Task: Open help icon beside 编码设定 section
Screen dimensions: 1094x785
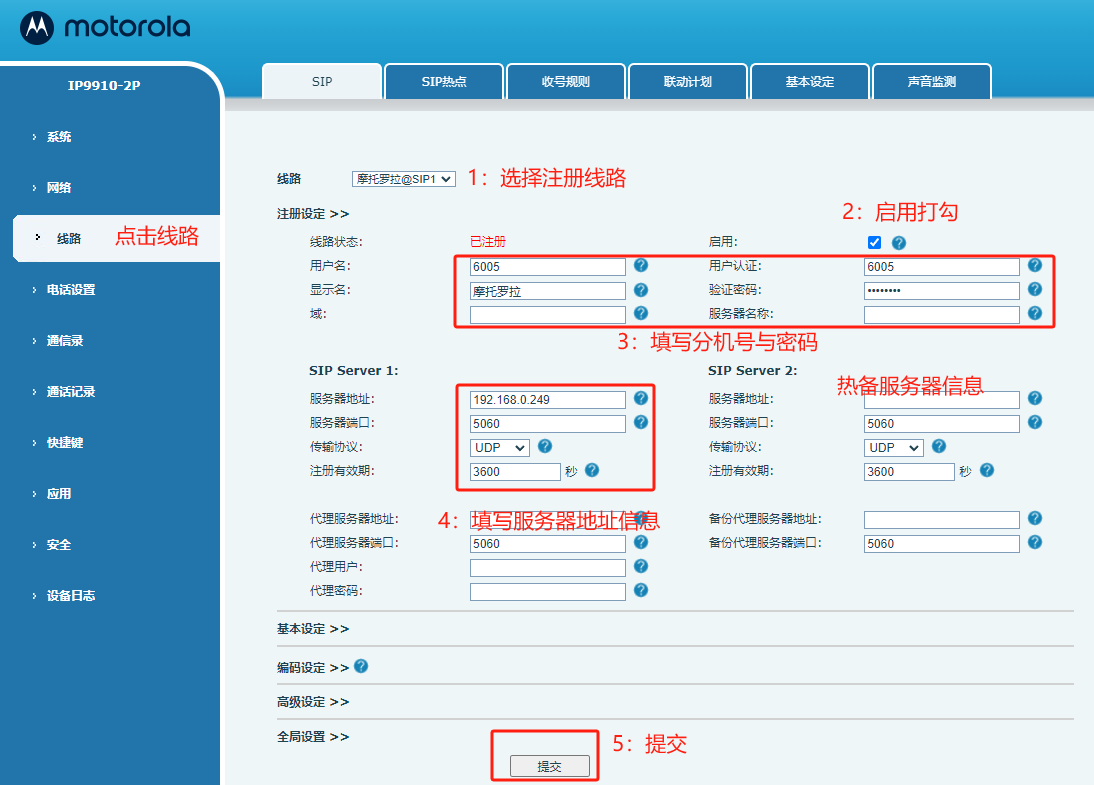Action: 361,666
